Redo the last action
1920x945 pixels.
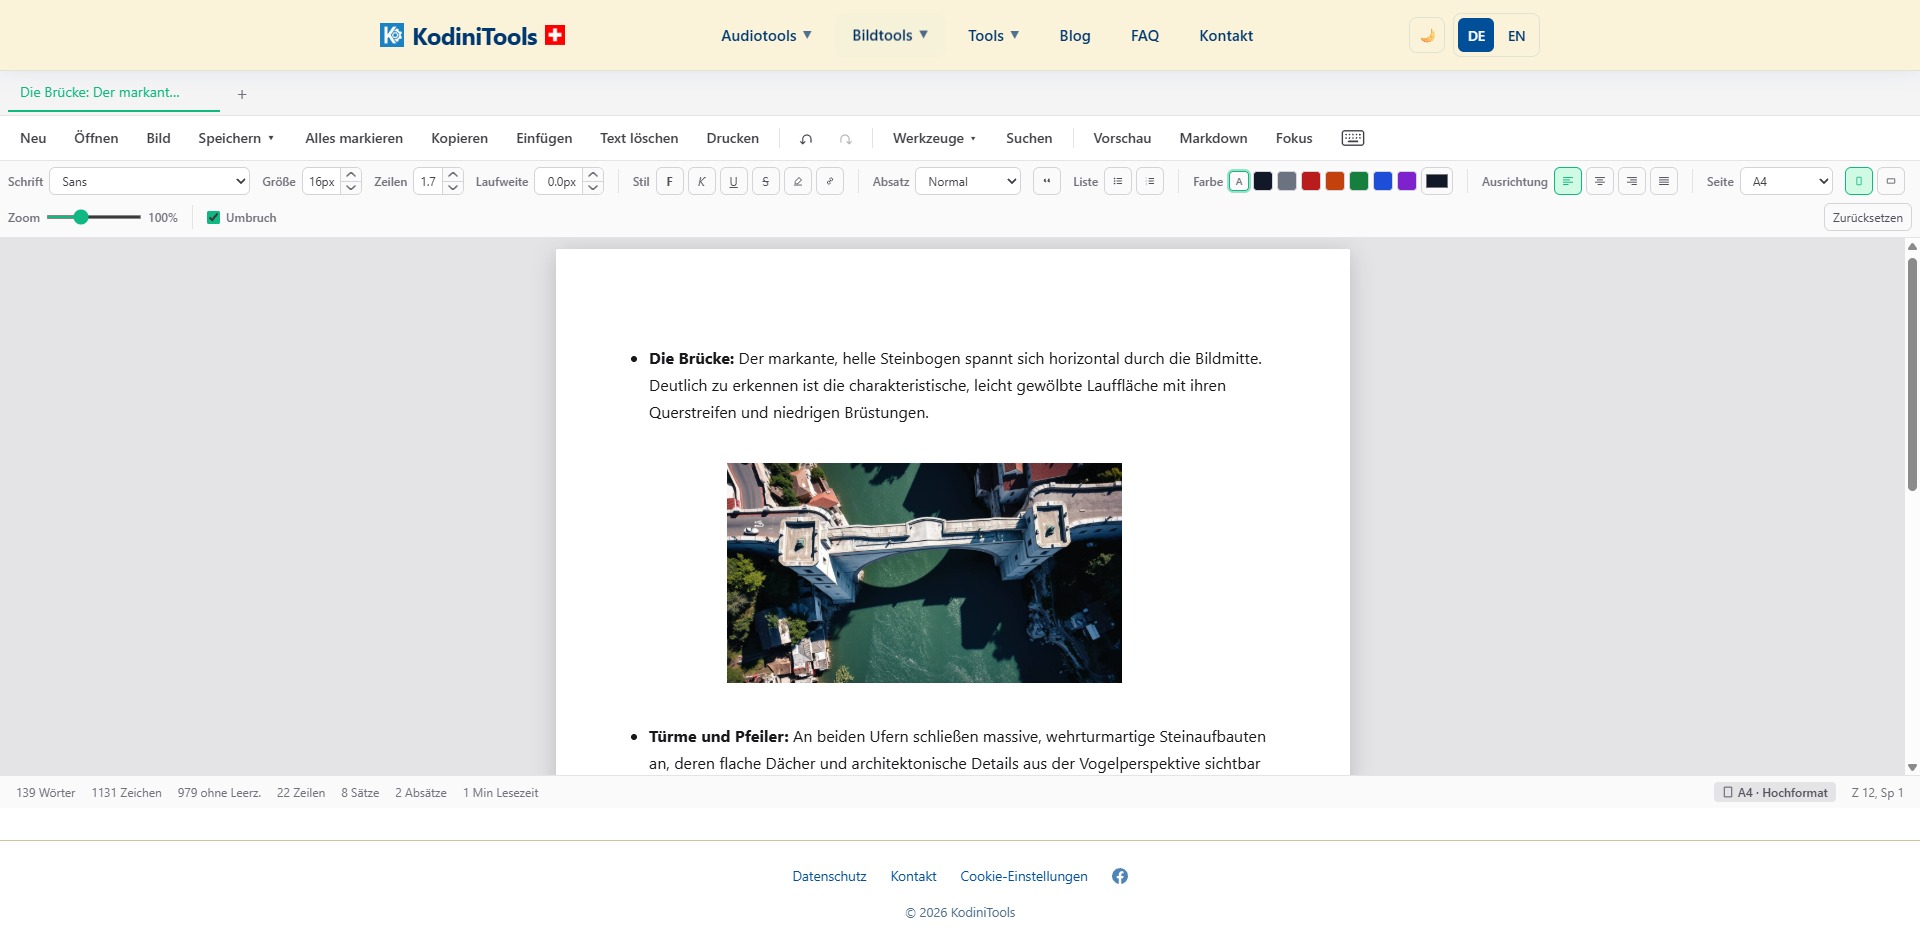tap(845, 139)
